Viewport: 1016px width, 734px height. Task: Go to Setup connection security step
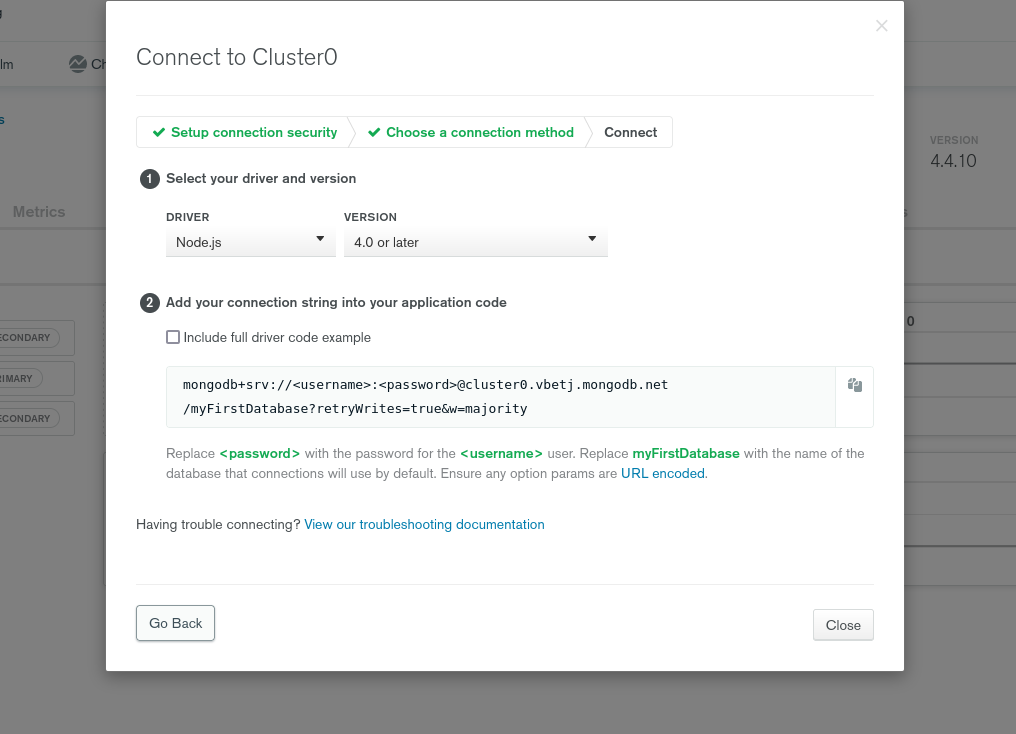(244, 132)
